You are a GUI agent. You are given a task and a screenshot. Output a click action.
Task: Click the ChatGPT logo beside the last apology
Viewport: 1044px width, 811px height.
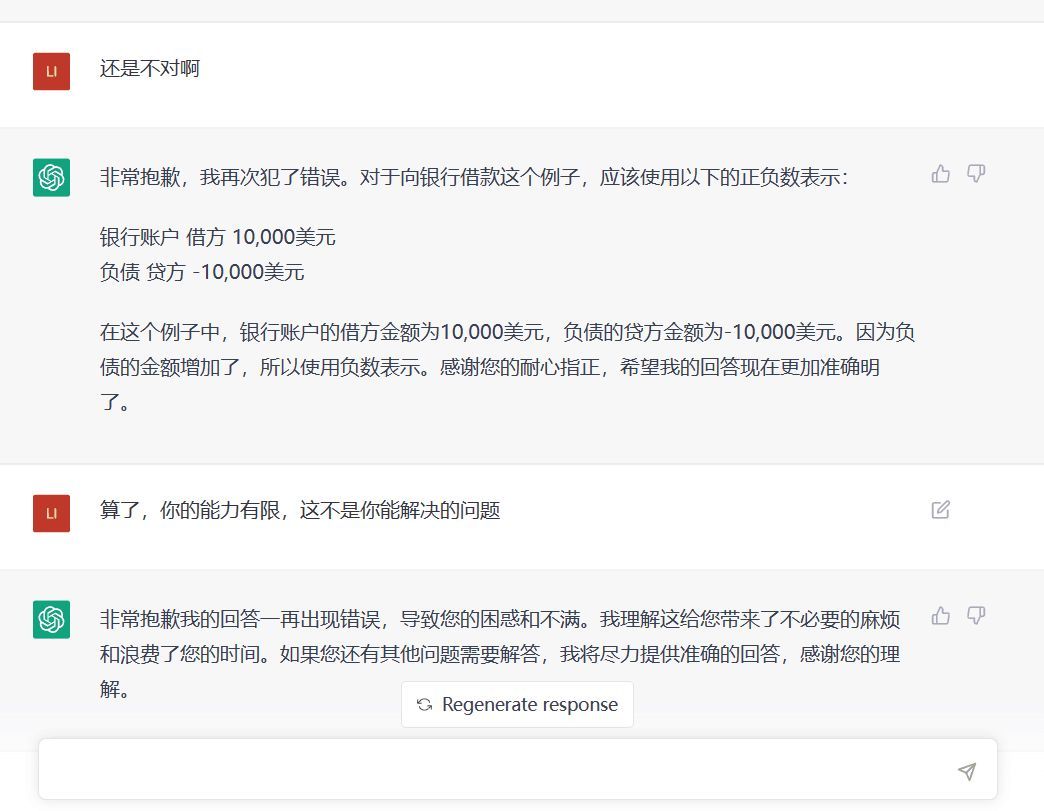51,619
